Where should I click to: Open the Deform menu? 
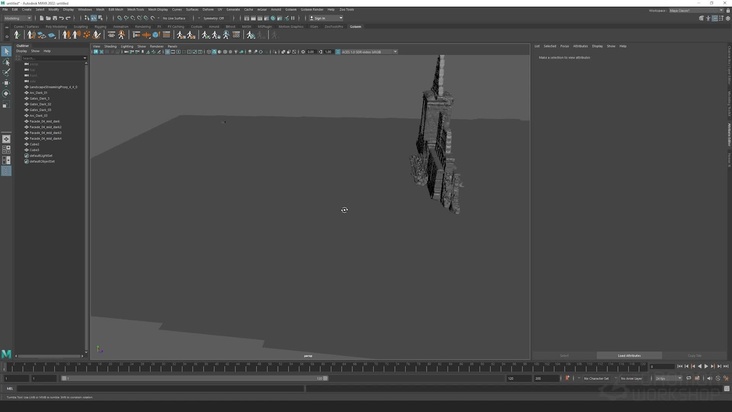208,9
